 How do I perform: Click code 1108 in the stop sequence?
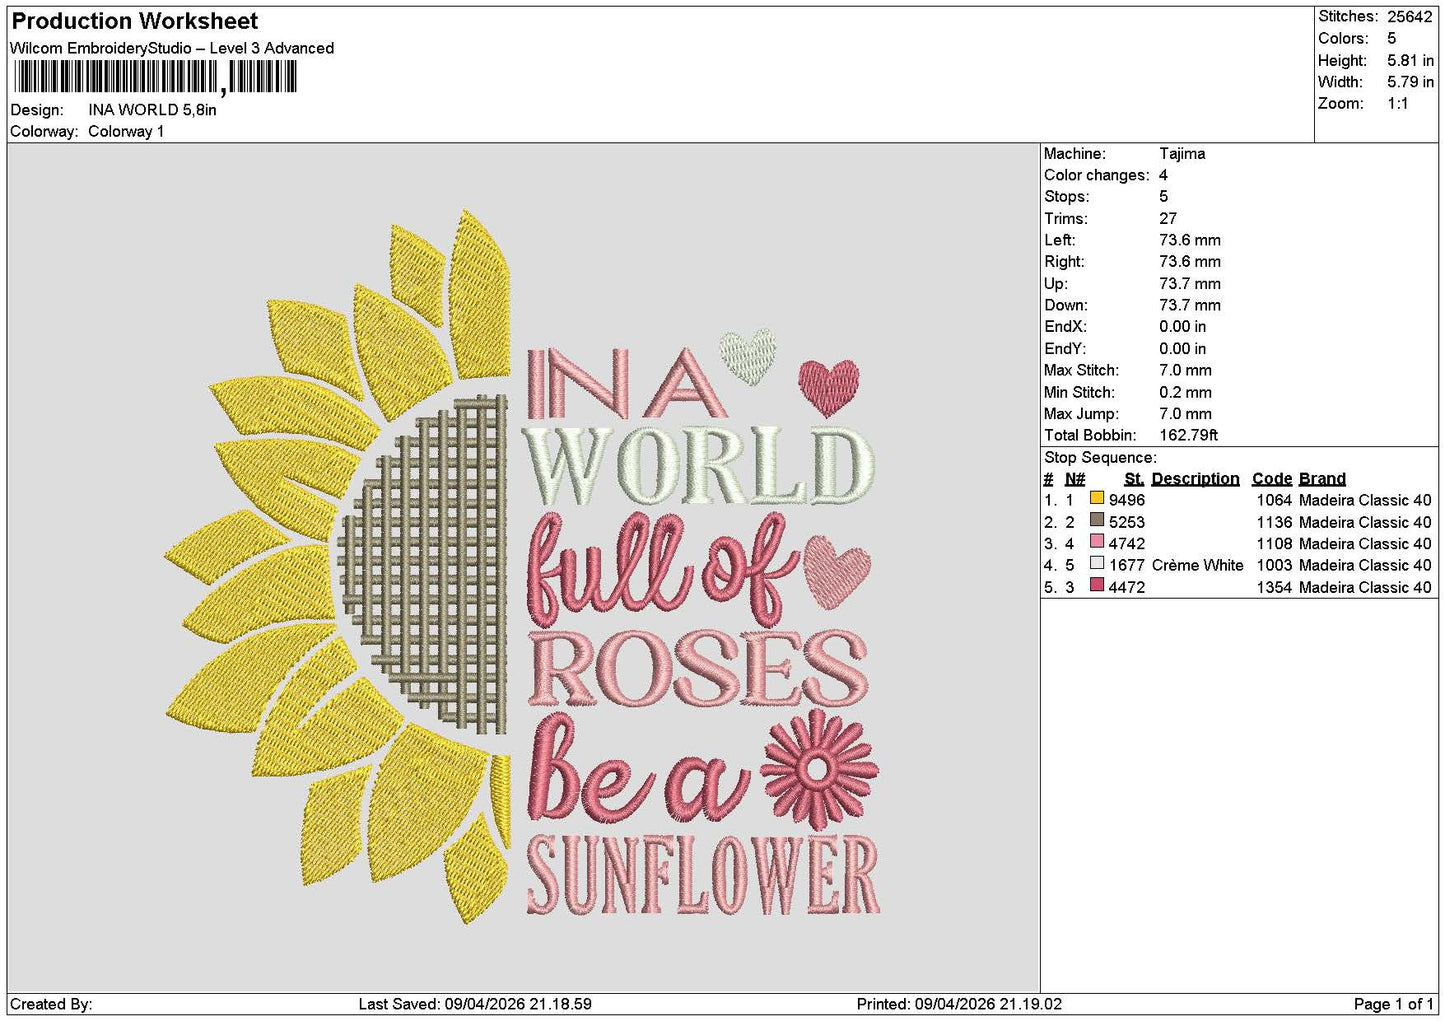pos(1274,544)
